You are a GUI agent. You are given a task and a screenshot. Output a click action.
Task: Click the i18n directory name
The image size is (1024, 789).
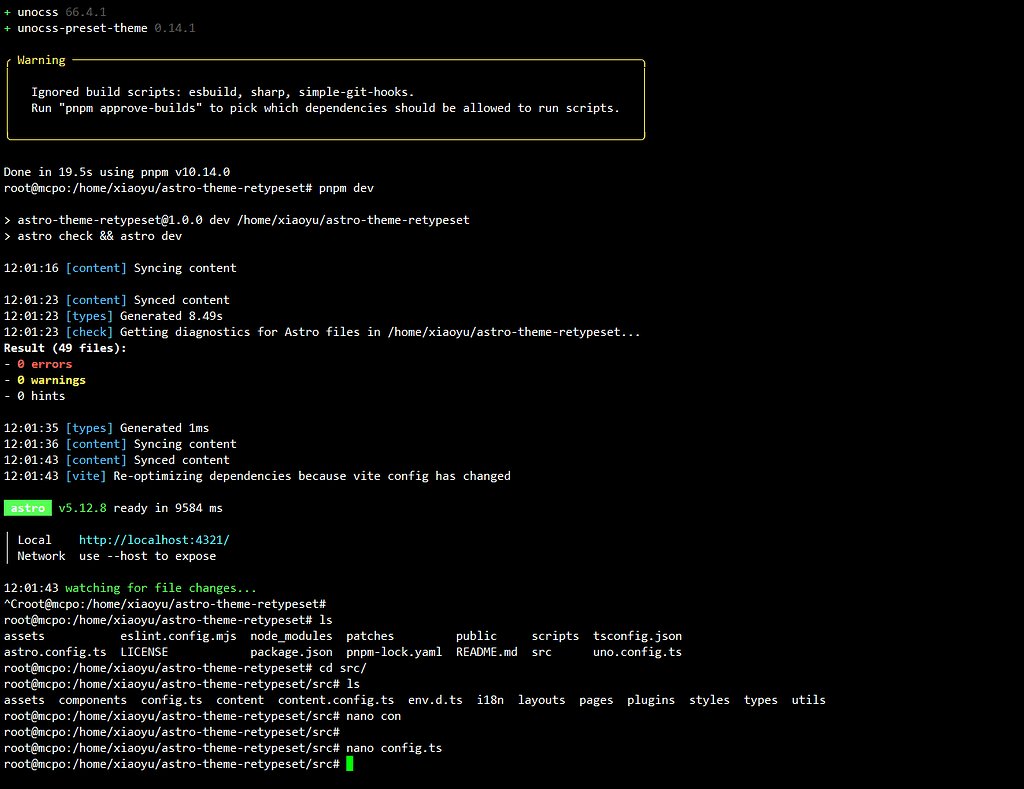click(490, 700)
